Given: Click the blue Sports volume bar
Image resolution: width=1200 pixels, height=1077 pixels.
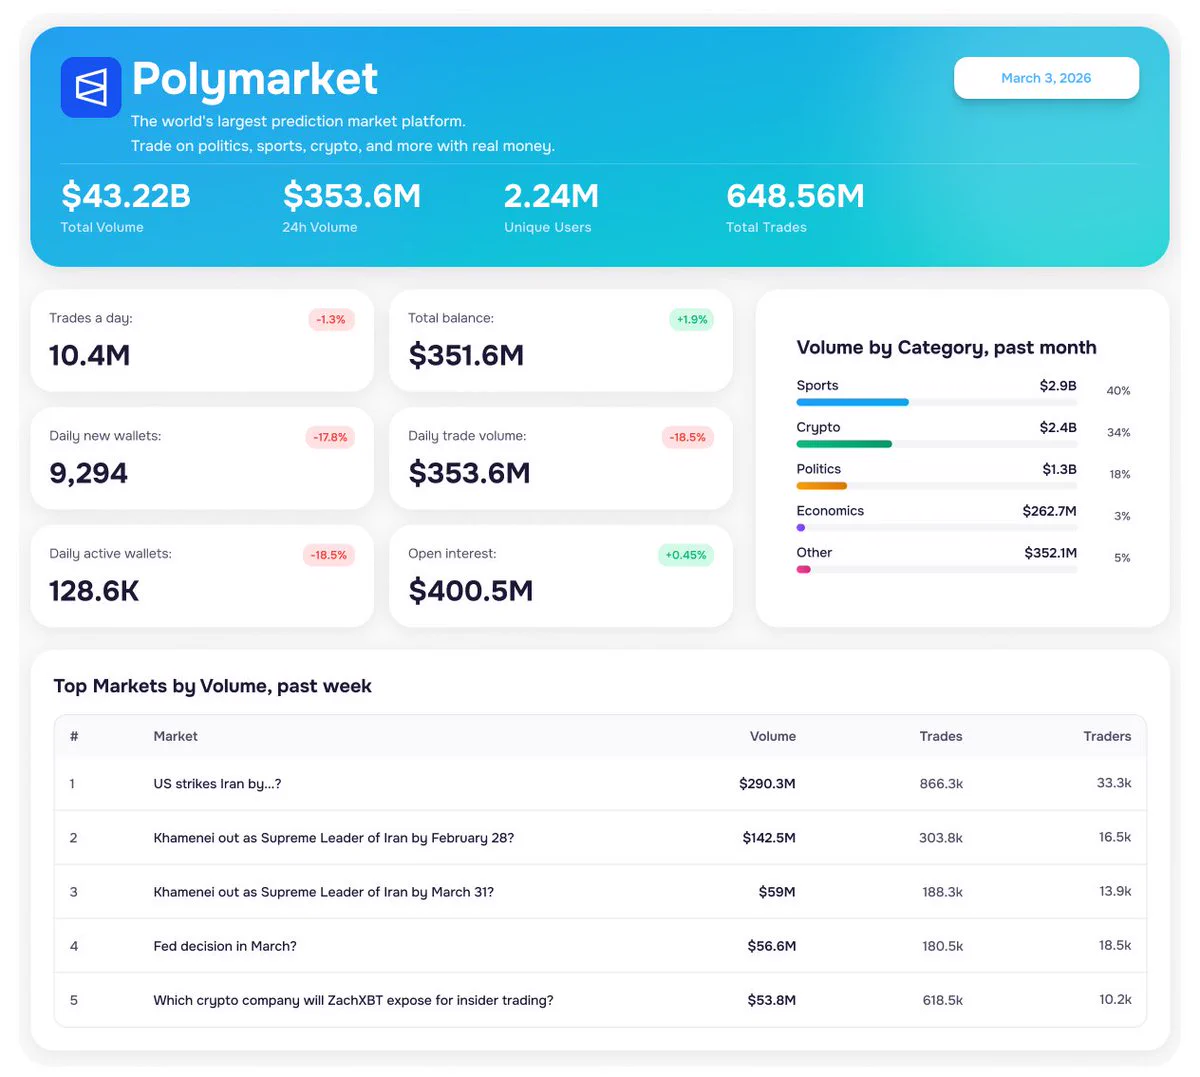Looking at the screenshot, I should point(852,402).
